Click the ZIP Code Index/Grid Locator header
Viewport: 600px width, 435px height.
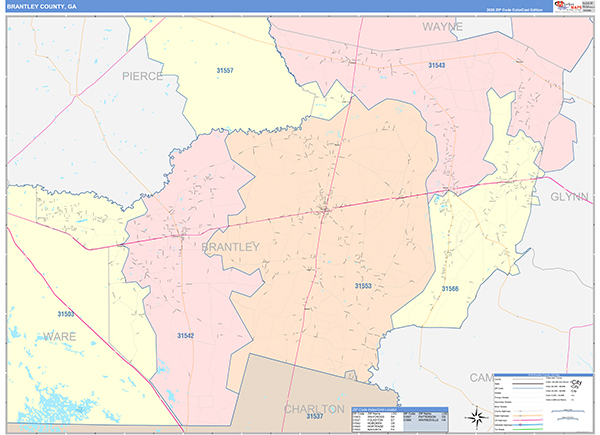[400, 409]
